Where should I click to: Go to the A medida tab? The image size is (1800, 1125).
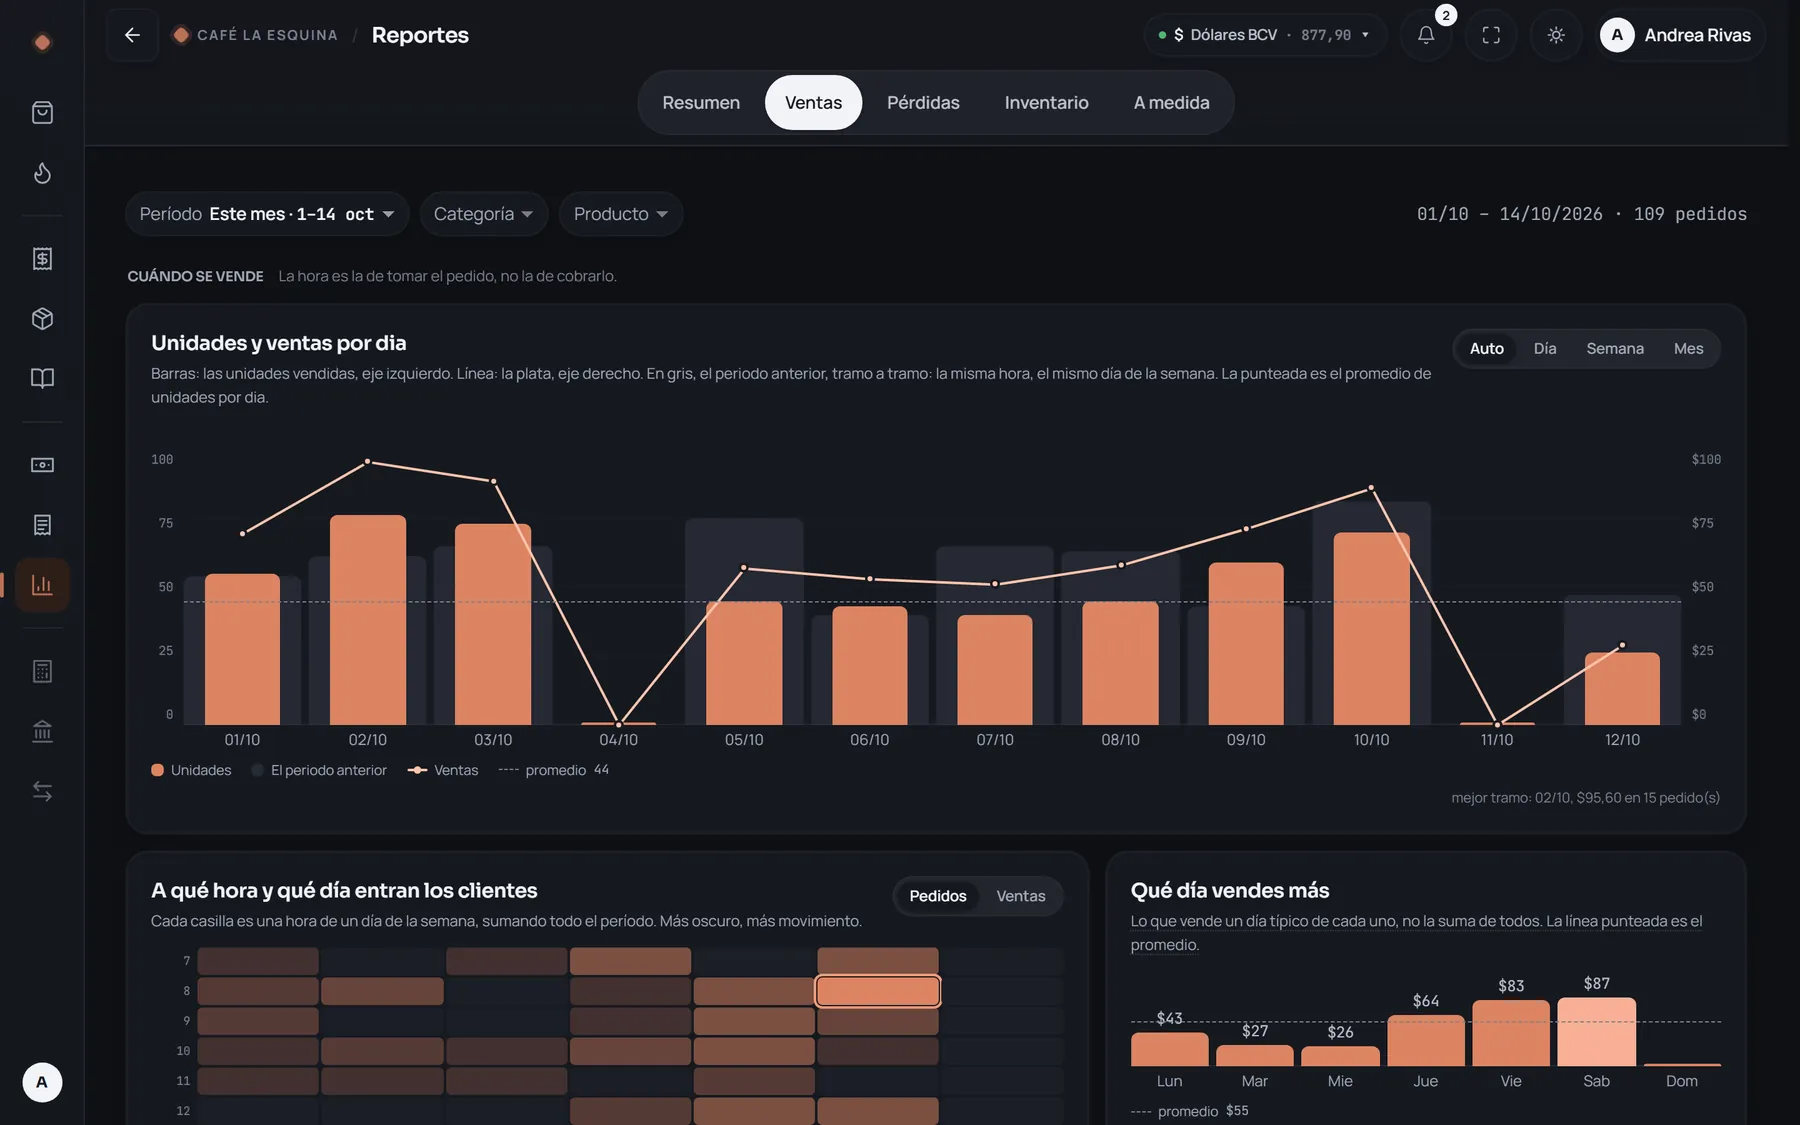pyautogui.click(x=1171, y=103)
